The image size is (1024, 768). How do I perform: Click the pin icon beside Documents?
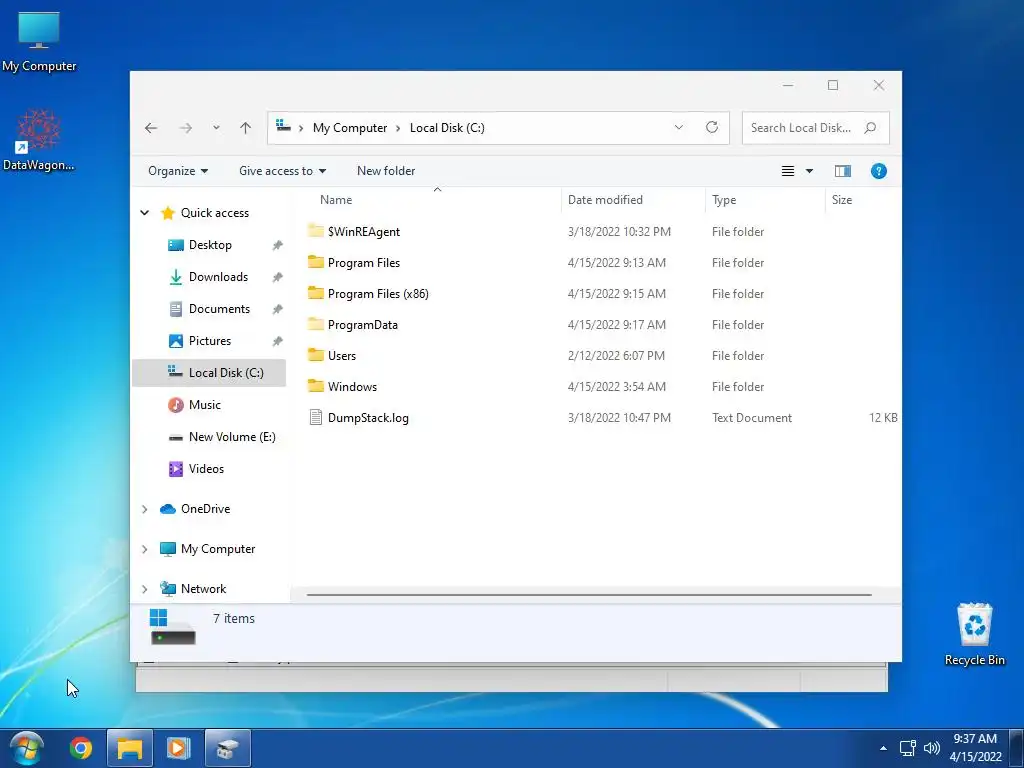278,310
